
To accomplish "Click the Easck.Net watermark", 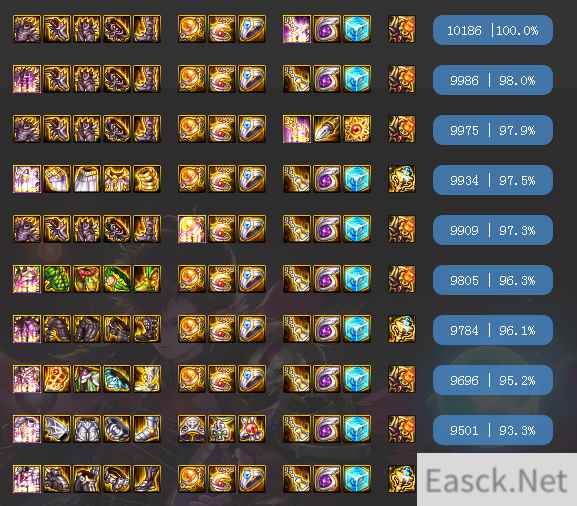I will pyautogui.click(x=496, y=480).
